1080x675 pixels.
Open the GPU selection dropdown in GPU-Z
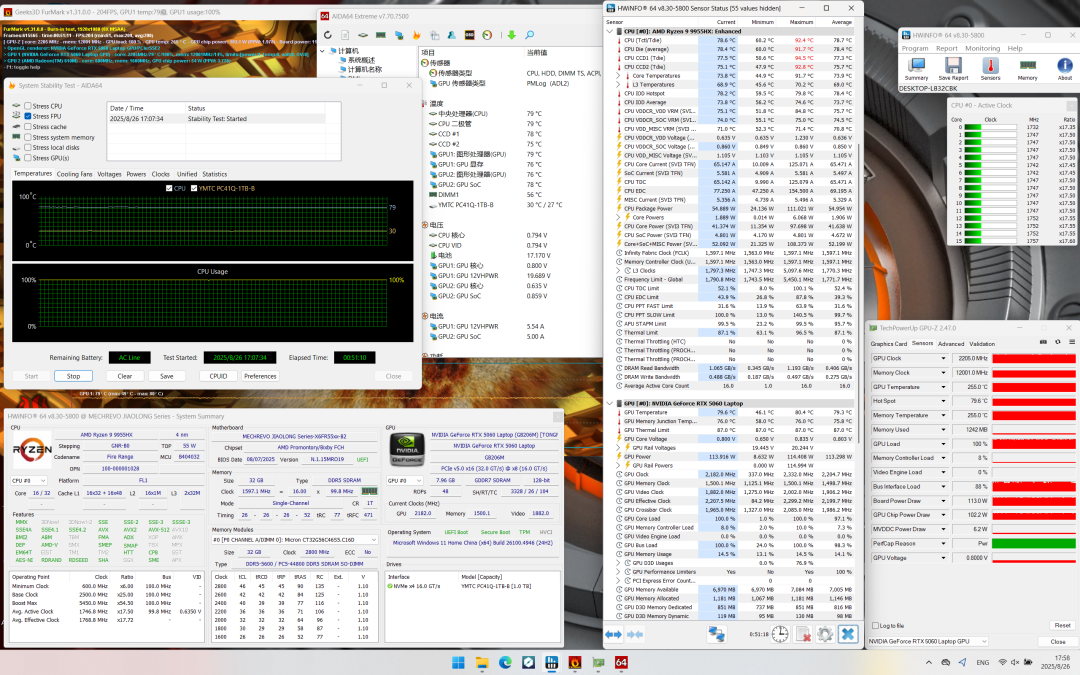[x=928, y=641]
